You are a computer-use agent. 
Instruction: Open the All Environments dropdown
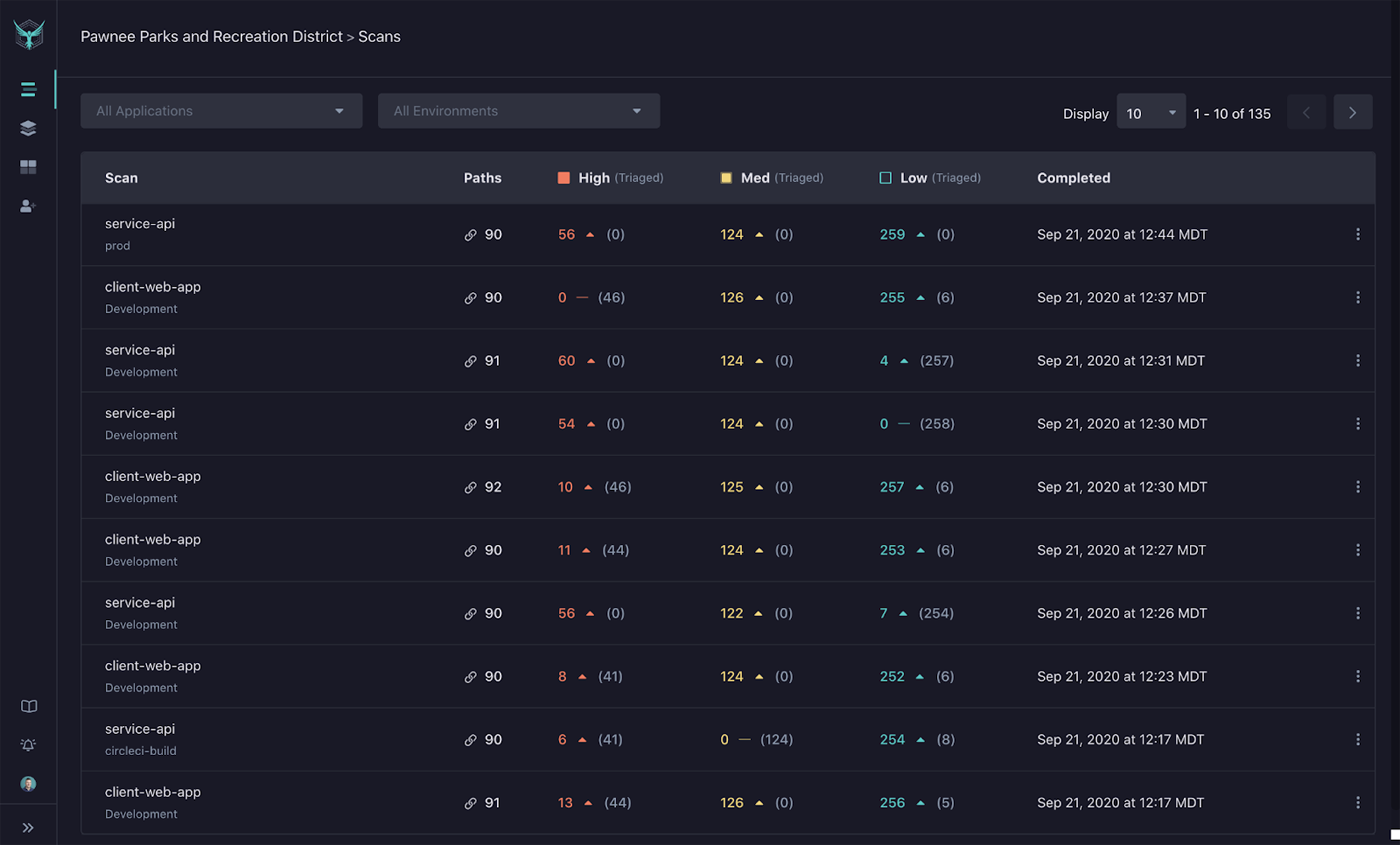518,111
